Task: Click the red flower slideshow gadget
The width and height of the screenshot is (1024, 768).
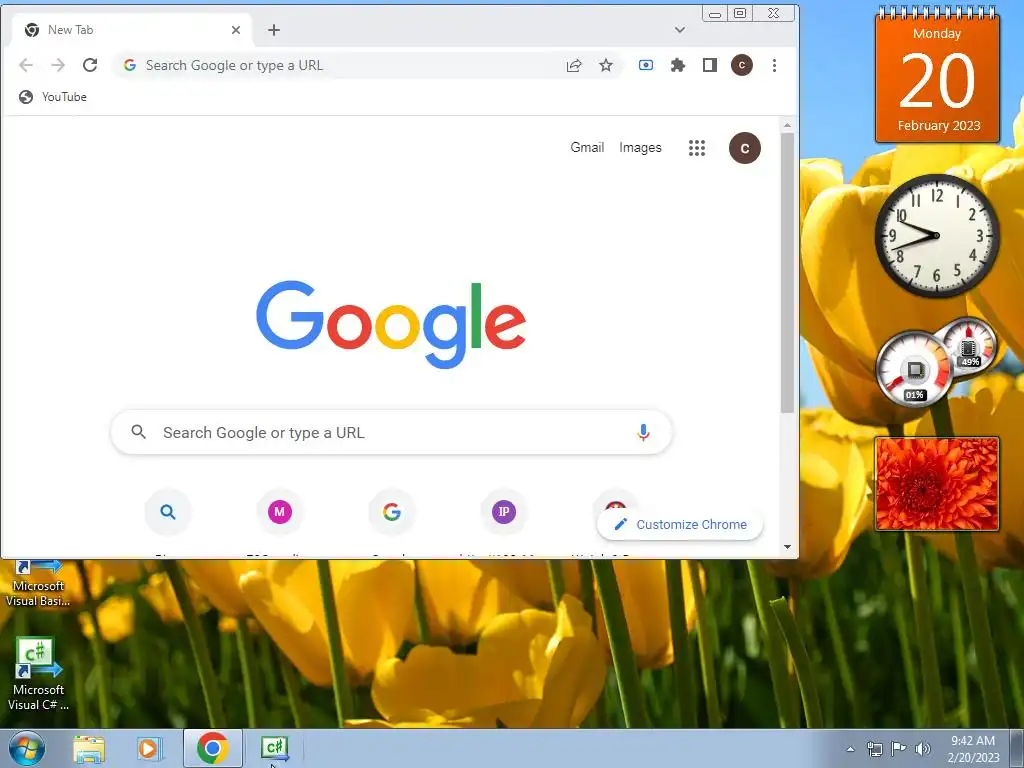Action: (936, 484)
